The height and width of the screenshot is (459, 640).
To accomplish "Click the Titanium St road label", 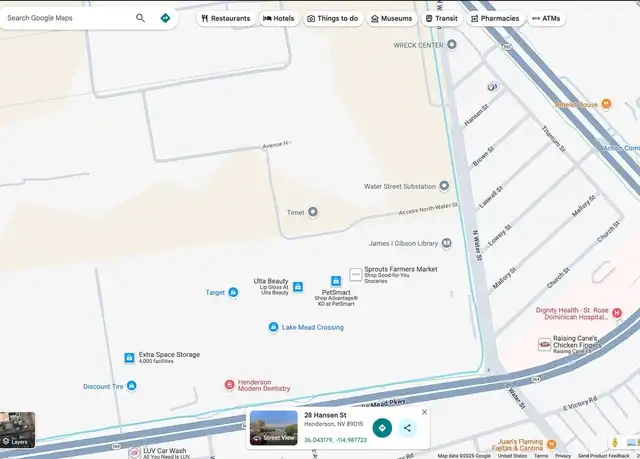I will (553, 139).
